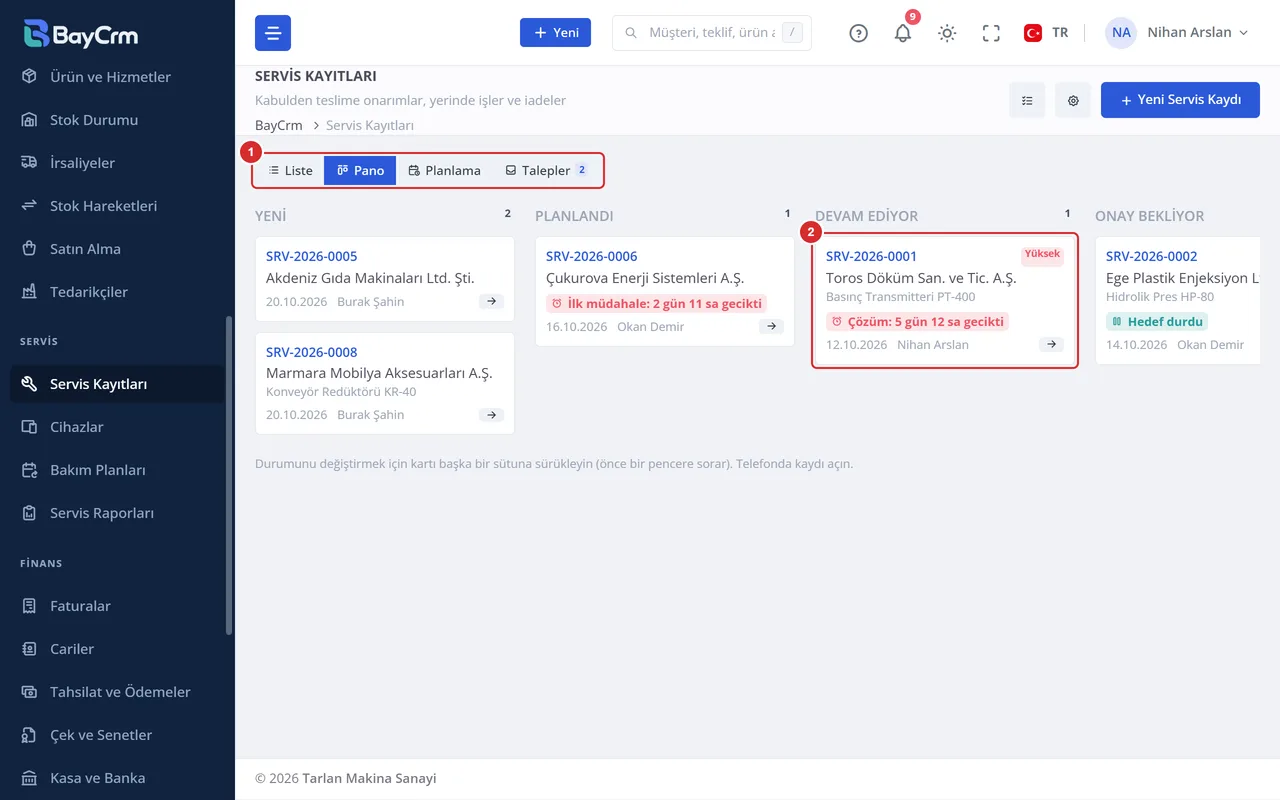This screenshot has width=1280, height=800.
Task: Open SRV-2026-0001 record link
Action: (871, 256)
